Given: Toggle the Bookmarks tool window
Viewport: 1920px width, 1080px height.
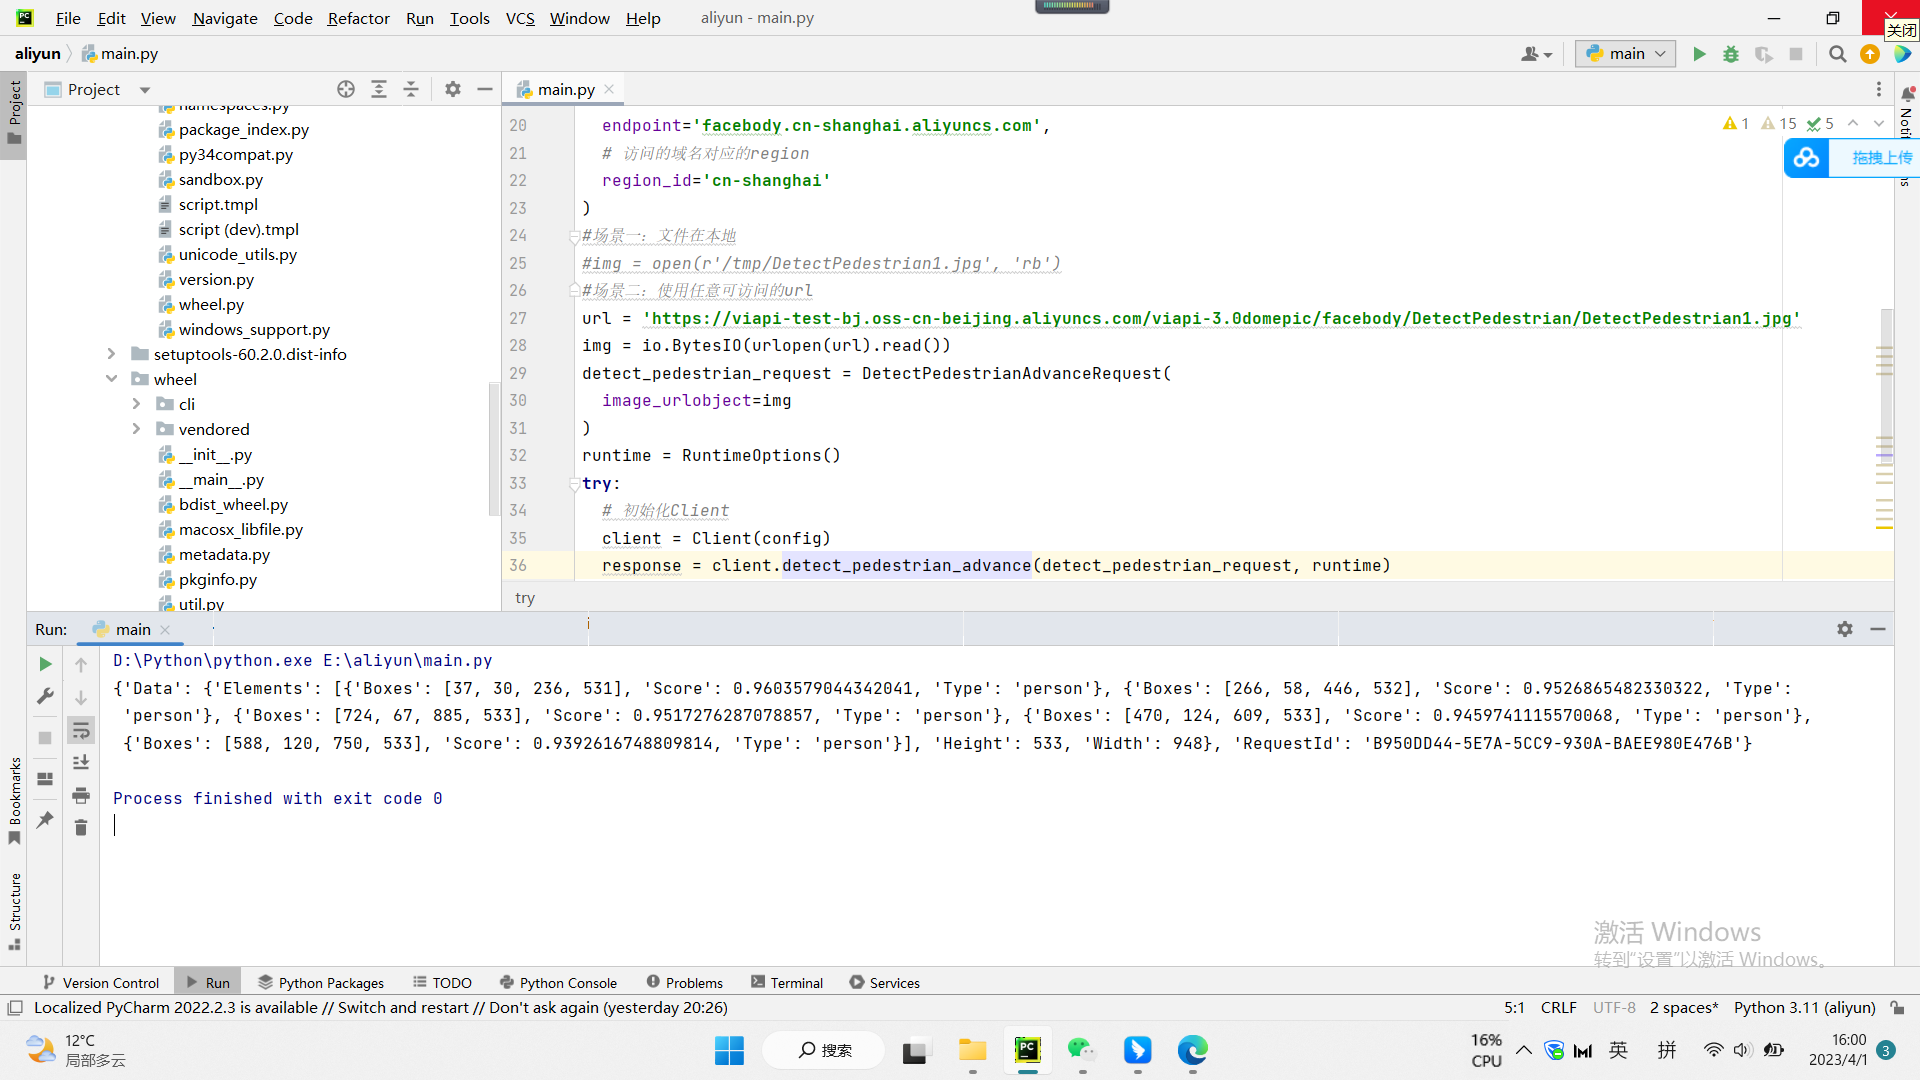Looking at the screenshot, I should [14, 800].
